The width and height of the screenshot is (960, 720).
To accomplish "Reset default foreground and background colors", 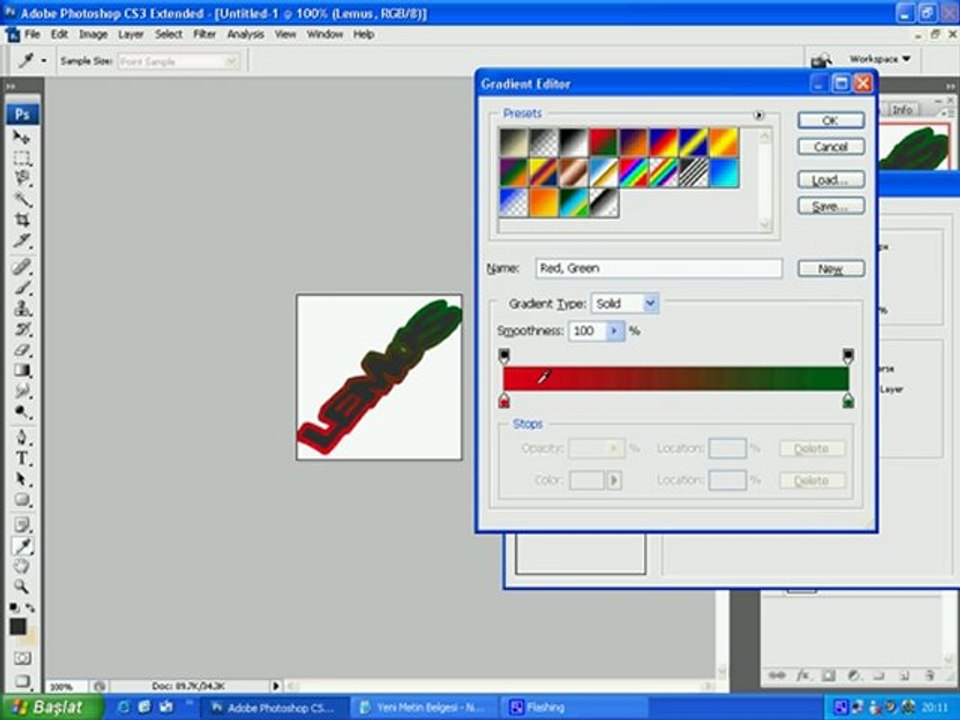I will coord(13,607).
